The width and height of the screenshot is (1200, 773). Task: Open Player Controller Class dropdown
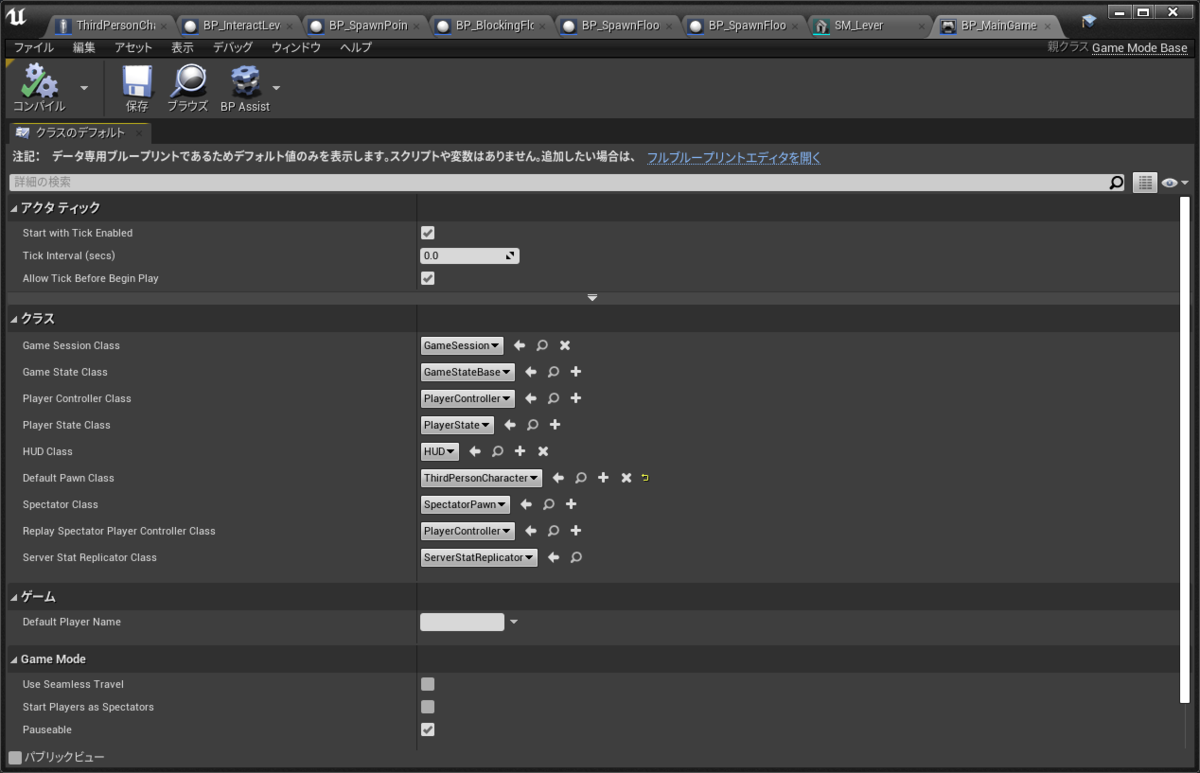tap(468, 398)
